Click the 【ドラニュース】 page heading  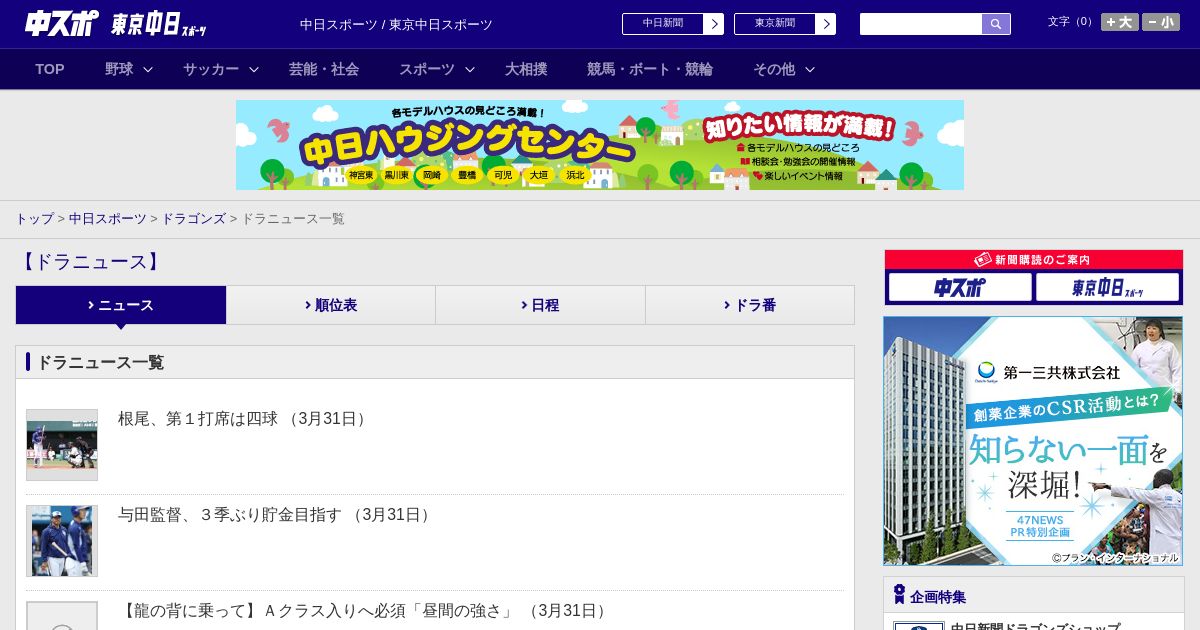click(x=90, y=262)
